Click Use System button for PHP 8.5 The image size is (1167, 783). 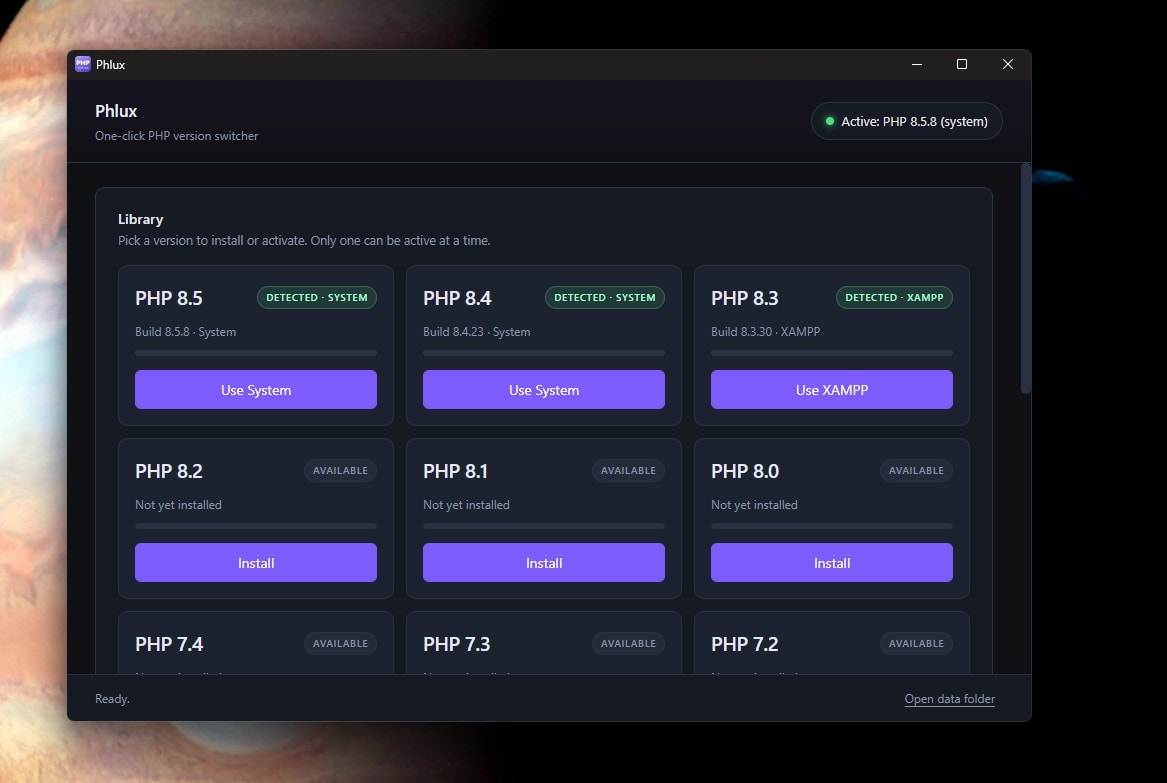pos(255,389)
